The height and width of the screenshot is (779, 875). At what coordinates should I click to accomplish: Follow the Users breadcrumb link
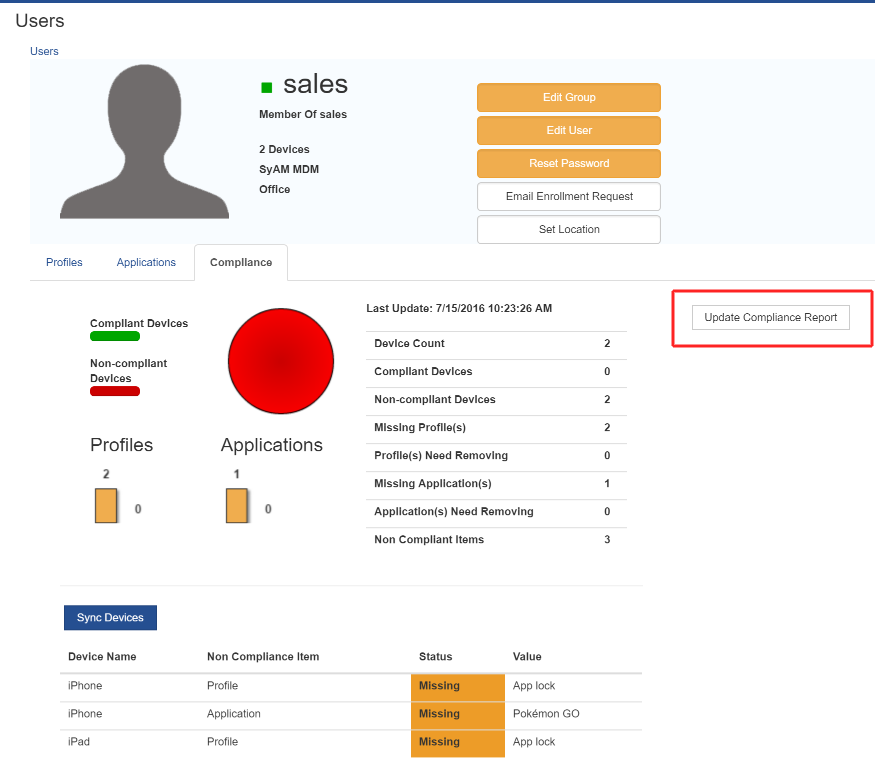(x=44, y=51)
